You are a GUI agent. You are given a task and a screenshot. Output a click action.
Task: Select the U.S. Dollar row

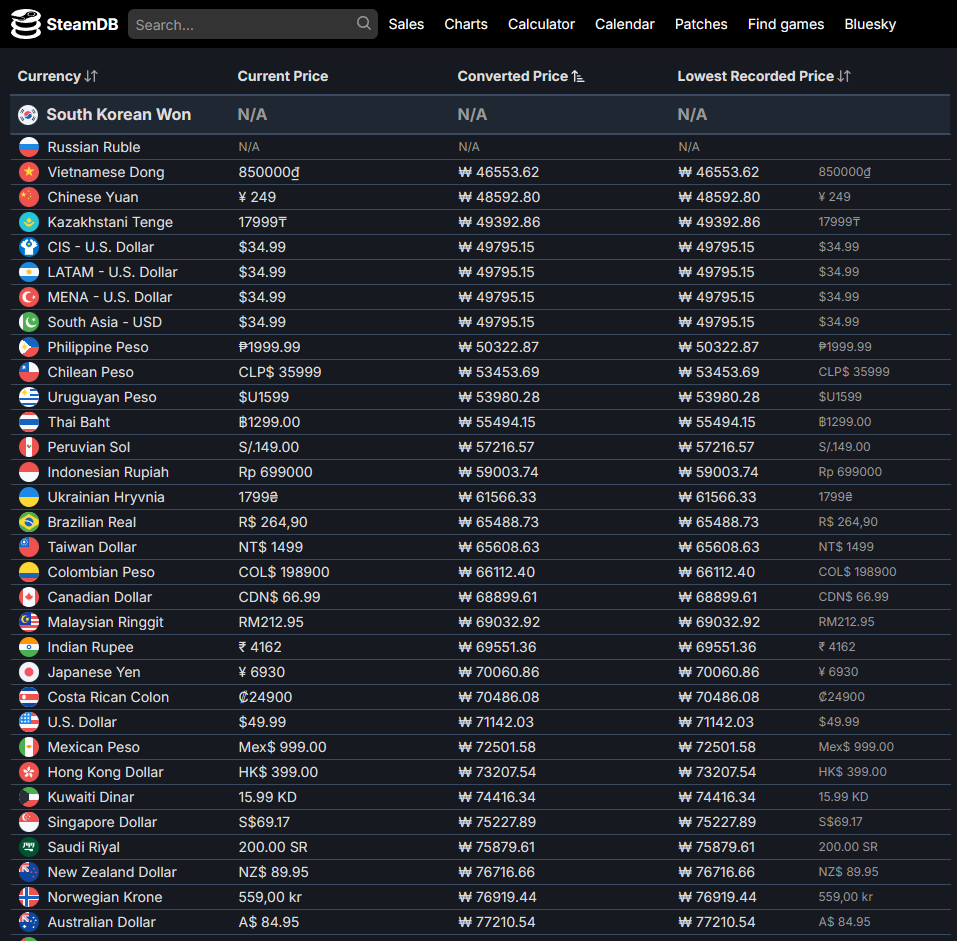(82, 722)
